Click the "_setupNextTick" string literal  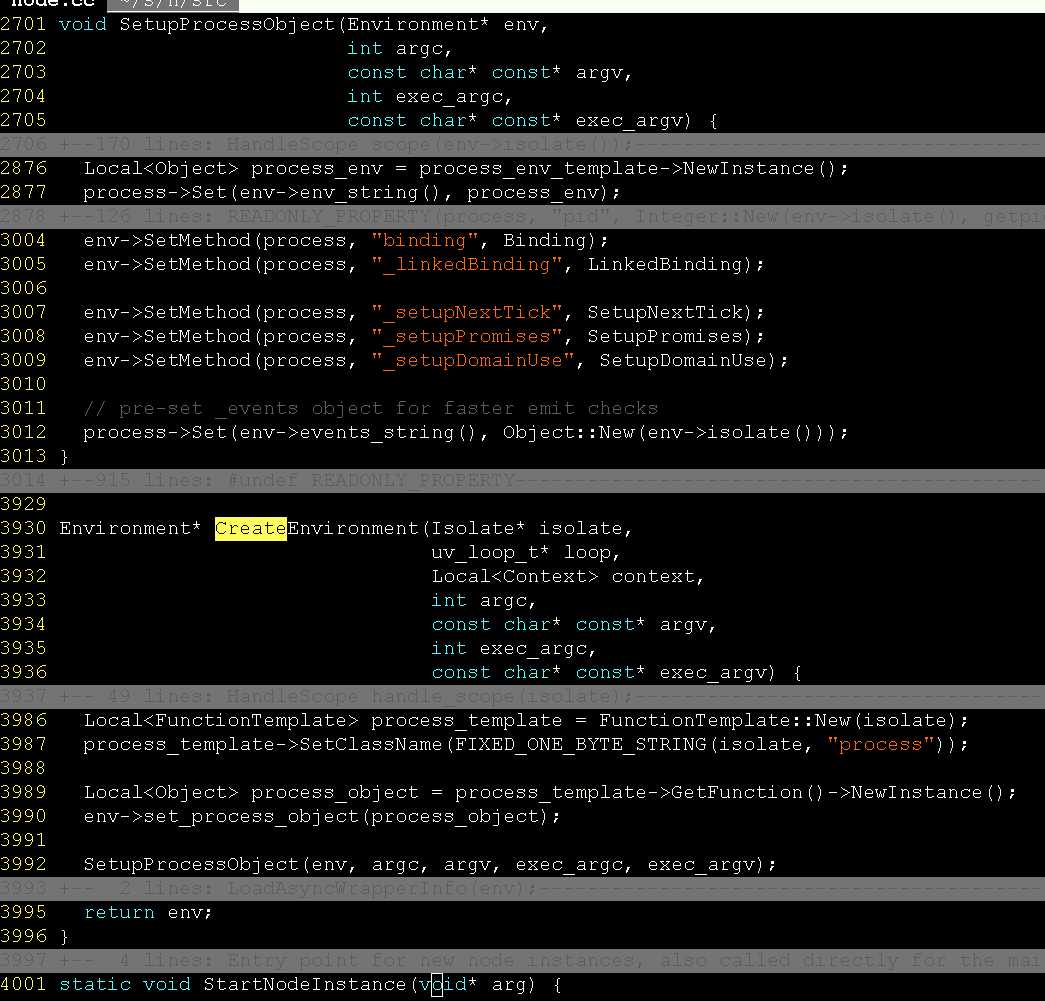(x=467, y=313)
